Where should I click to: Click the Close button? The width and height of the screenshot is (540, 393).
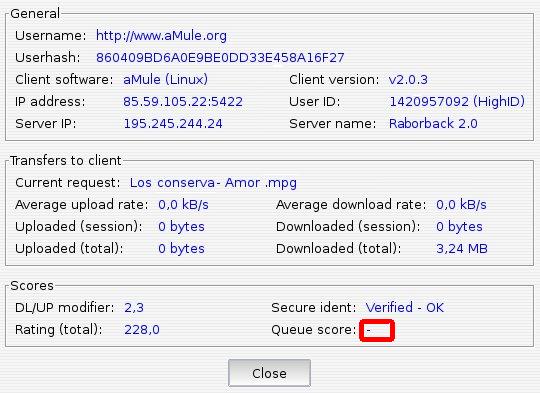(269, 373)
